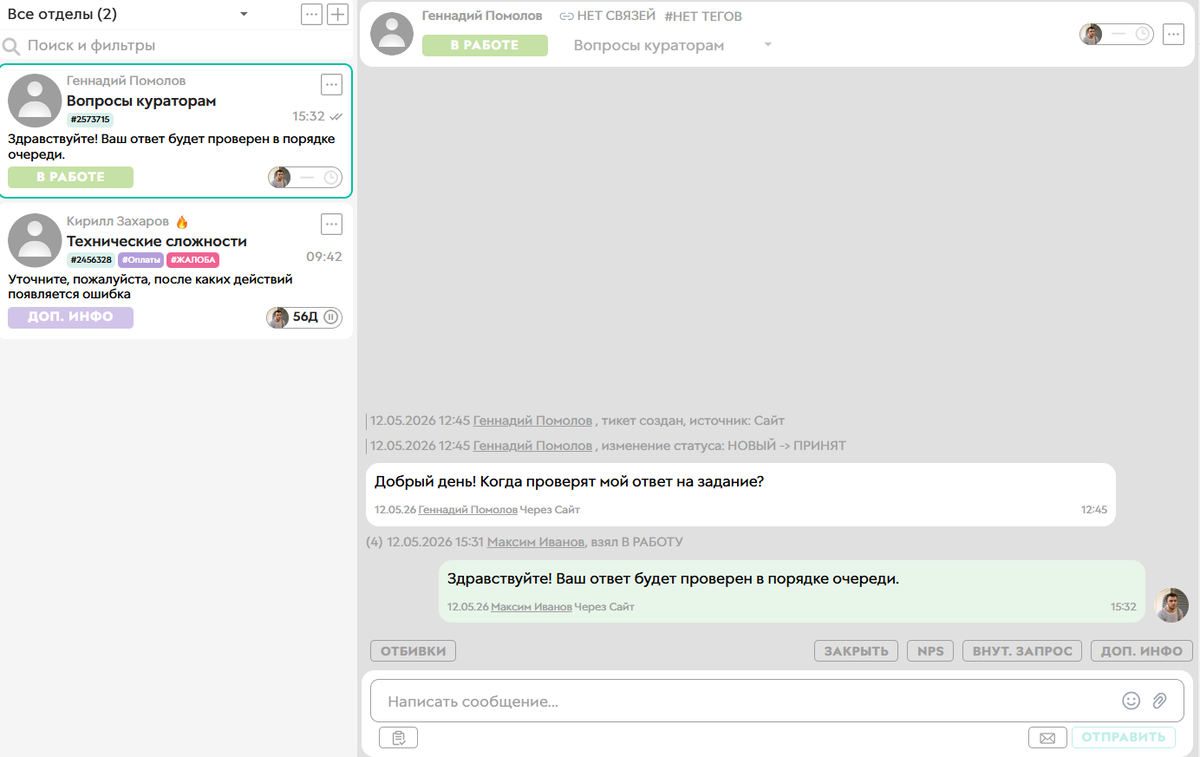Viewport: 1200px width, 757px height.
Task: Click the plus icon to add a ticket
Action: coord(338,14)
